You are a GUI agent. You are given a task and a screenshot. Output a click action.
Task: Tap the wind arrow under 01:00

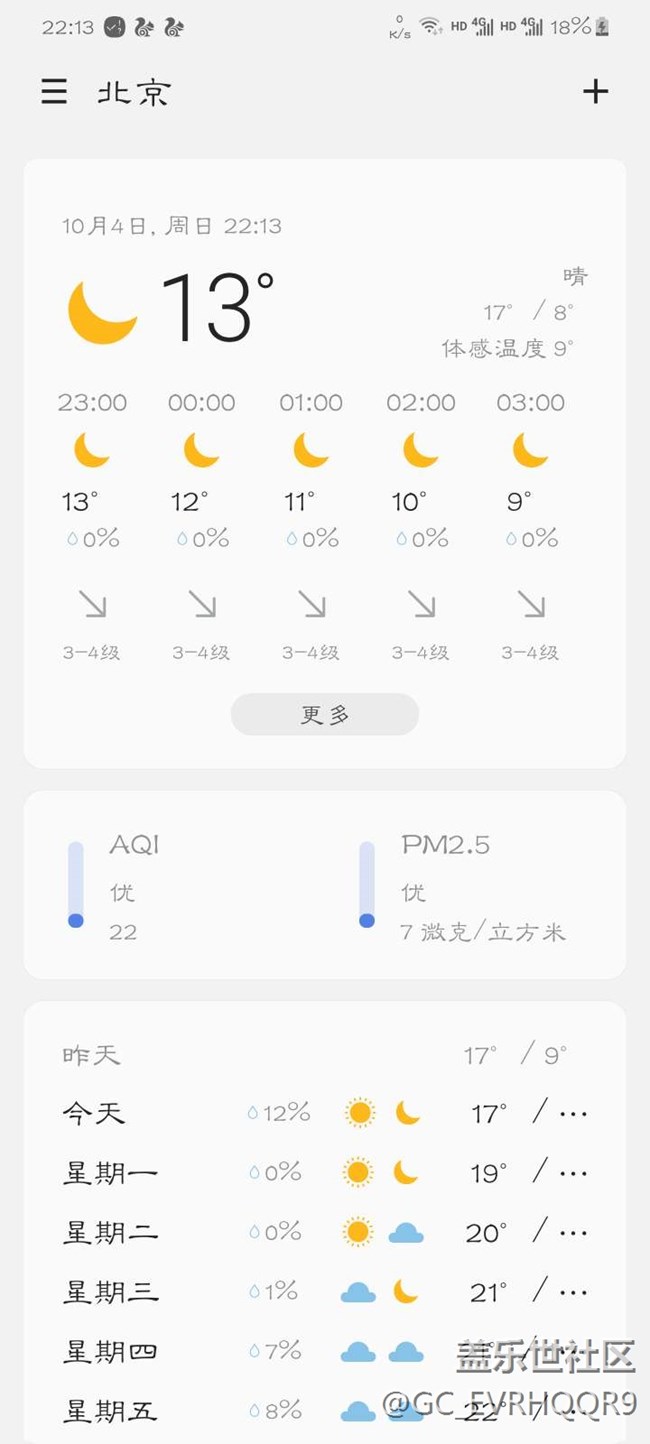point(312,604)
